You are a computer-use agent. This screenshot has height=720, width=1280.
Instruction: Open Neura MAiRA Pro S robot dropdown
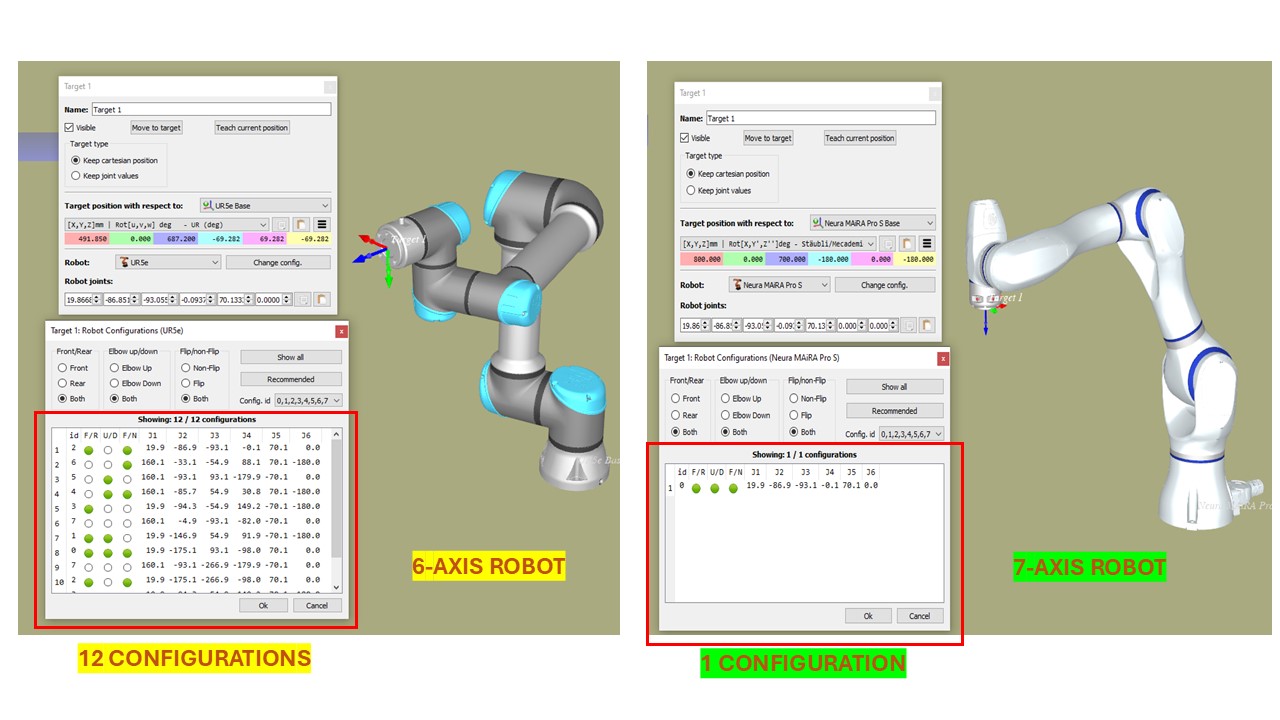coord(779,285)
